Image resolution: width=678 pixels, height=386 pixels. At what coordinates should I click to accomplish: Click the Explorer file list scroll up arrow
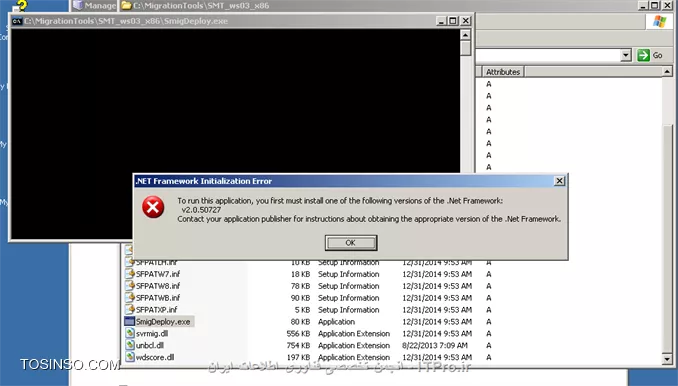pos(667,72)
